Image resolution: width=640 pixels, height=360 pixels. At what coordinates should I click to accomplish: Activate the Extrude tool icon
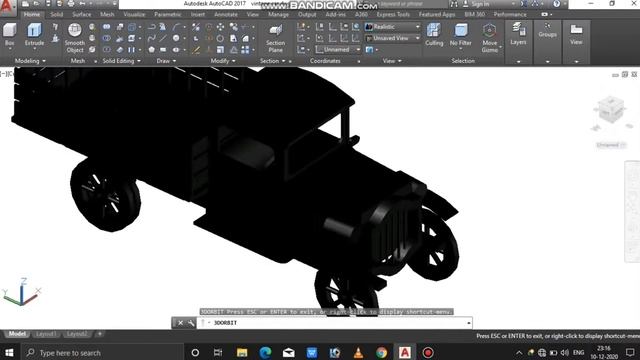coord(34,30)
